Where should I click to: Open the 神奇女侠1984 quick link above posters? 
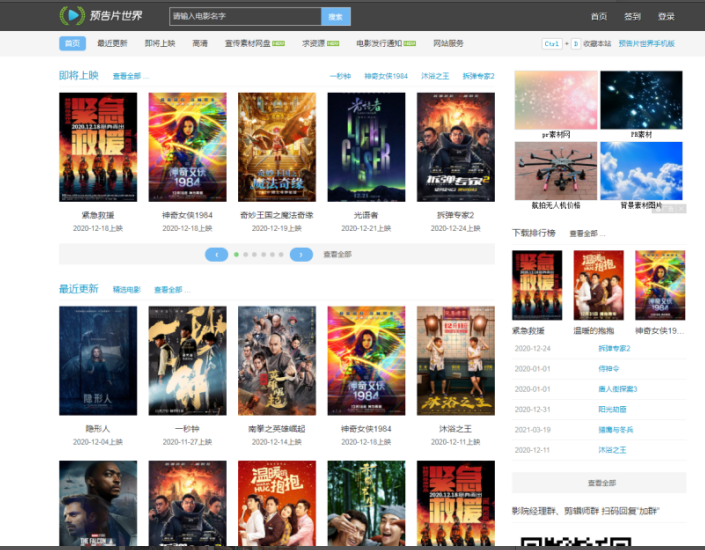[x=386, y=76]
